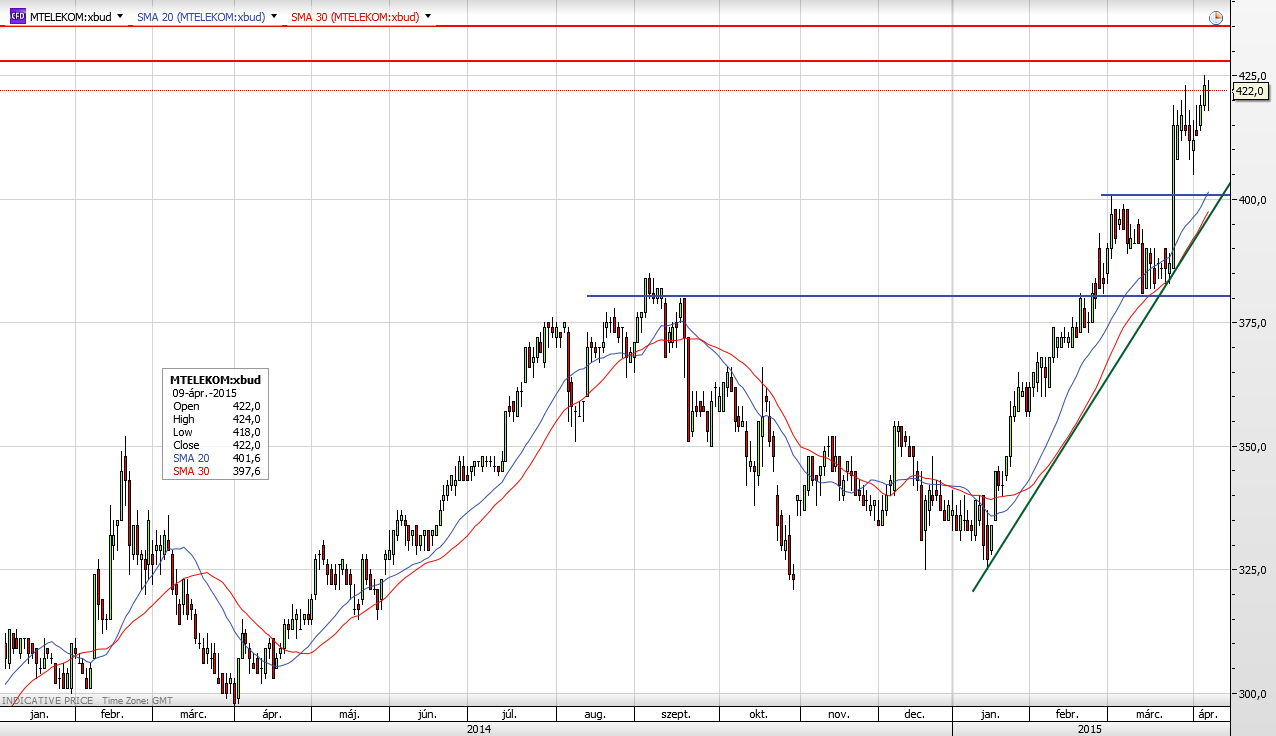
Task: Click the aug. month label
Action: pyautogui.click(x=594, y=715)
